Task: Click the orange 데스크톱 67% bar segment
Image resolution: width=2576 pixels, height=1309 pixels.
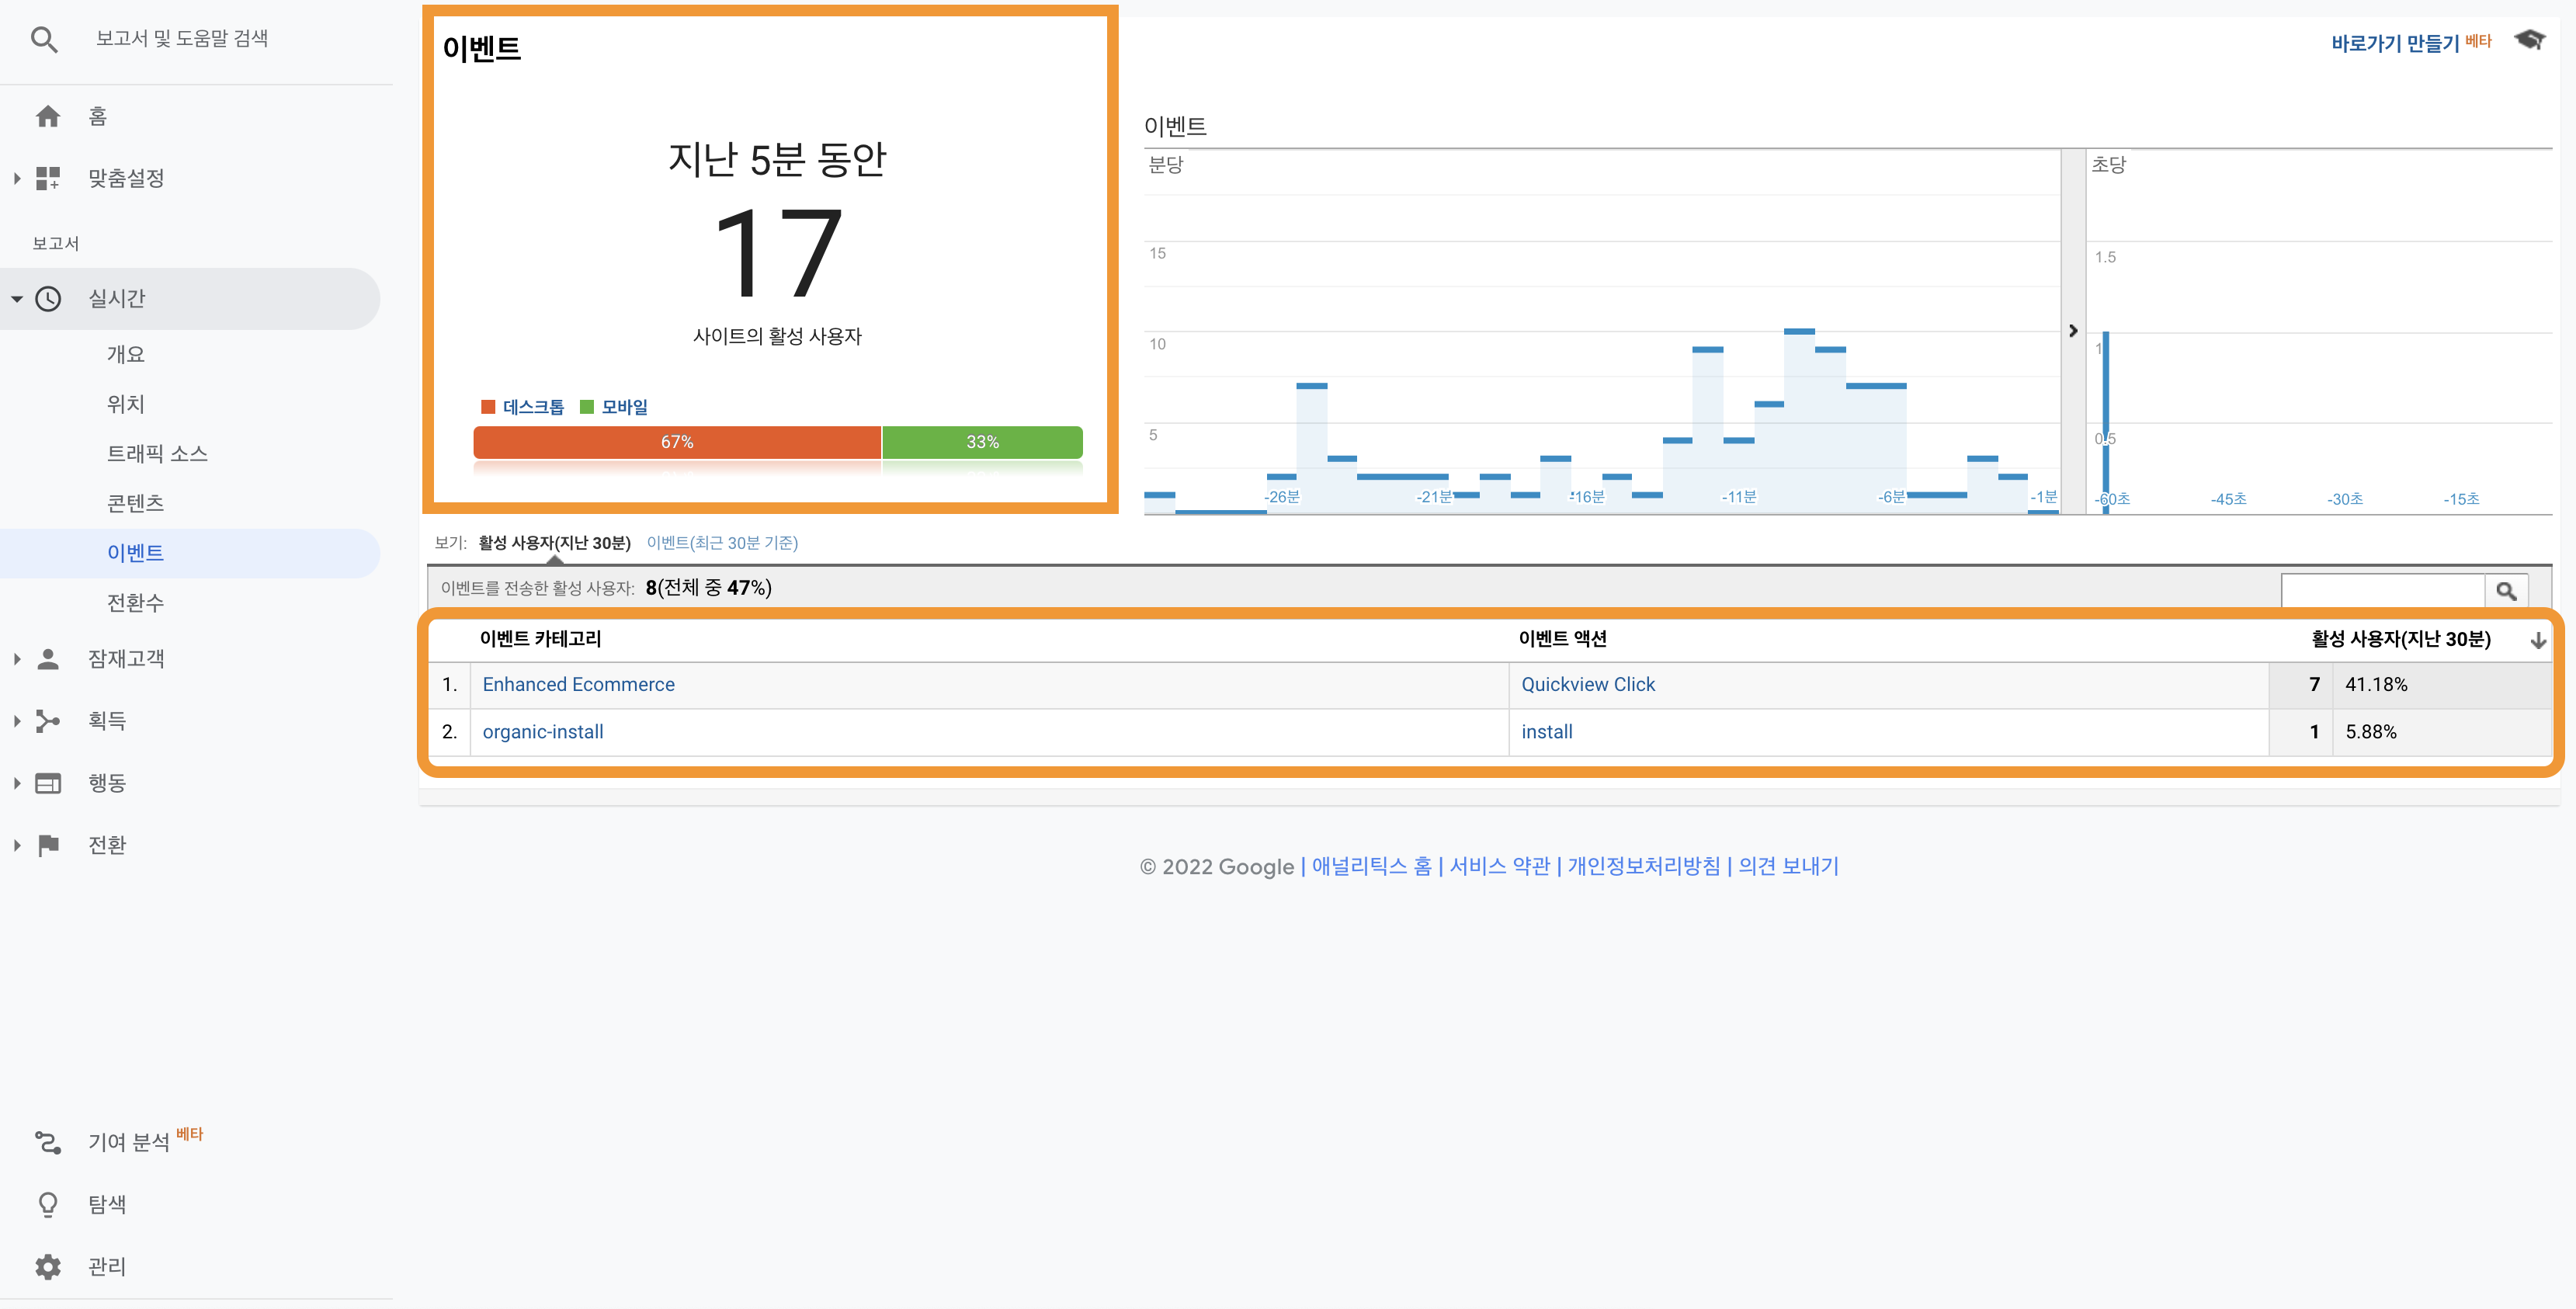Action: point(677,442)
